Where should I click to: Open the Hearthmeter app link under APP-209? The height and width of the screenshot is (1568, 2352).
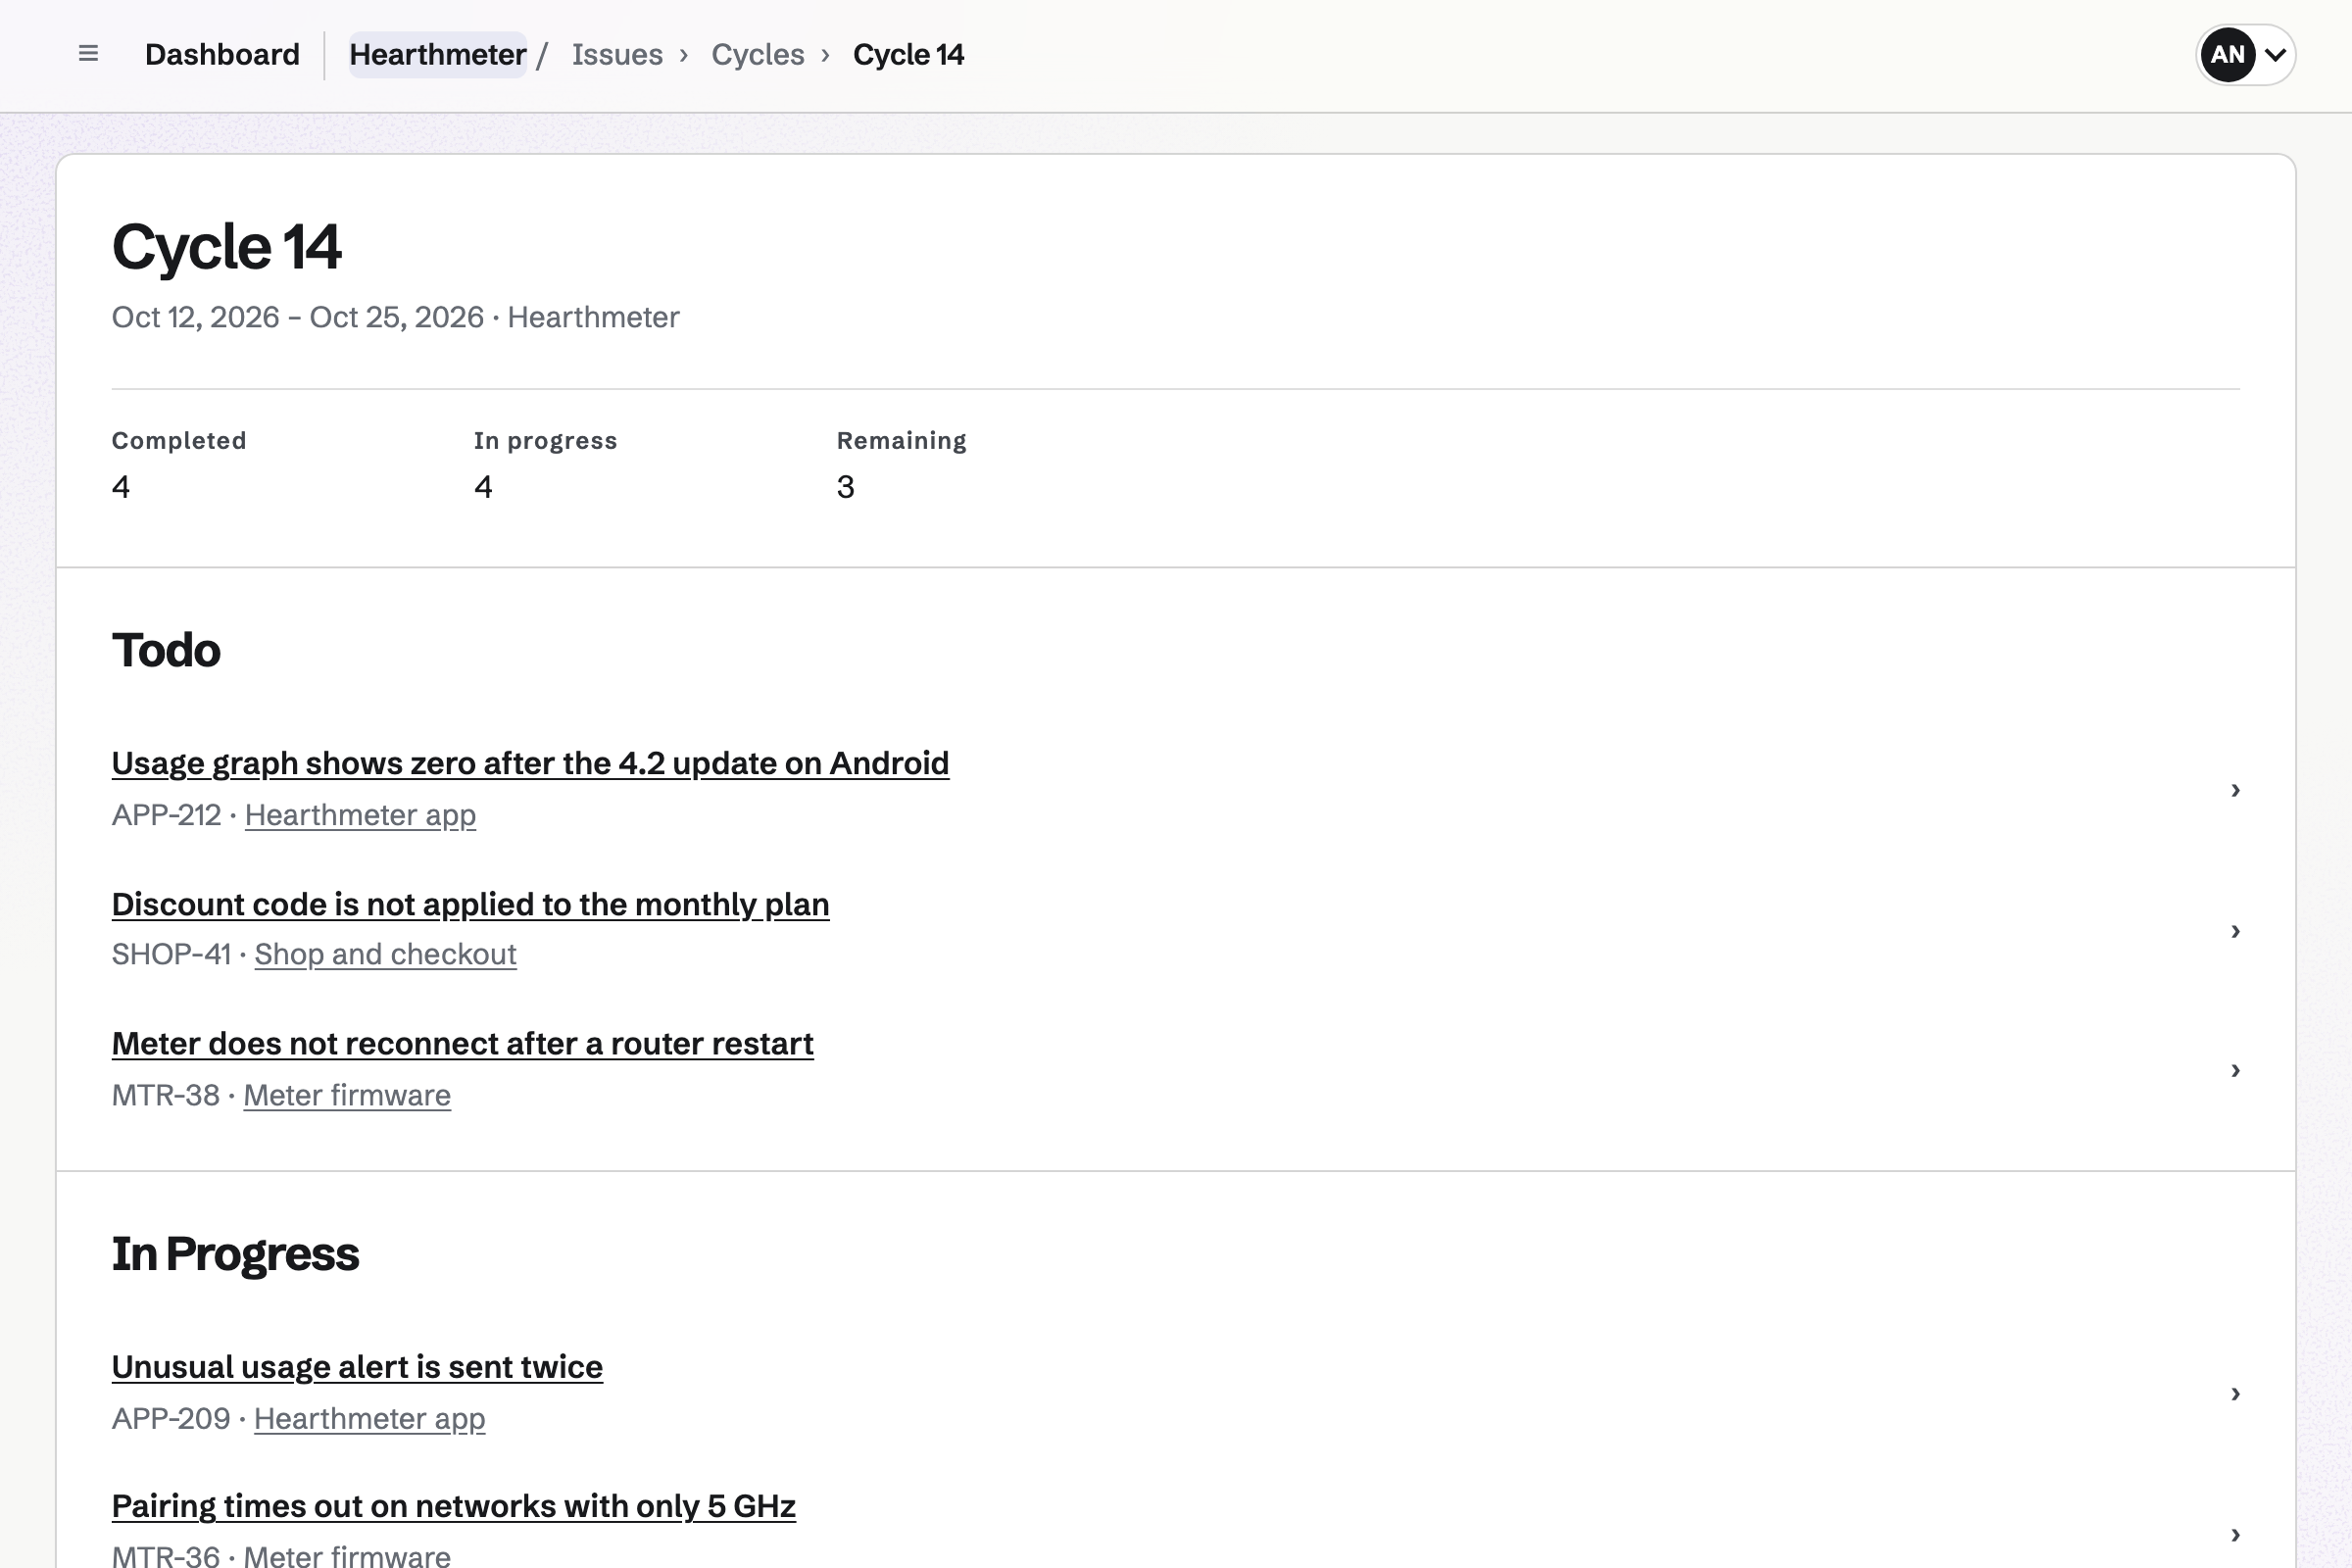369,1419
